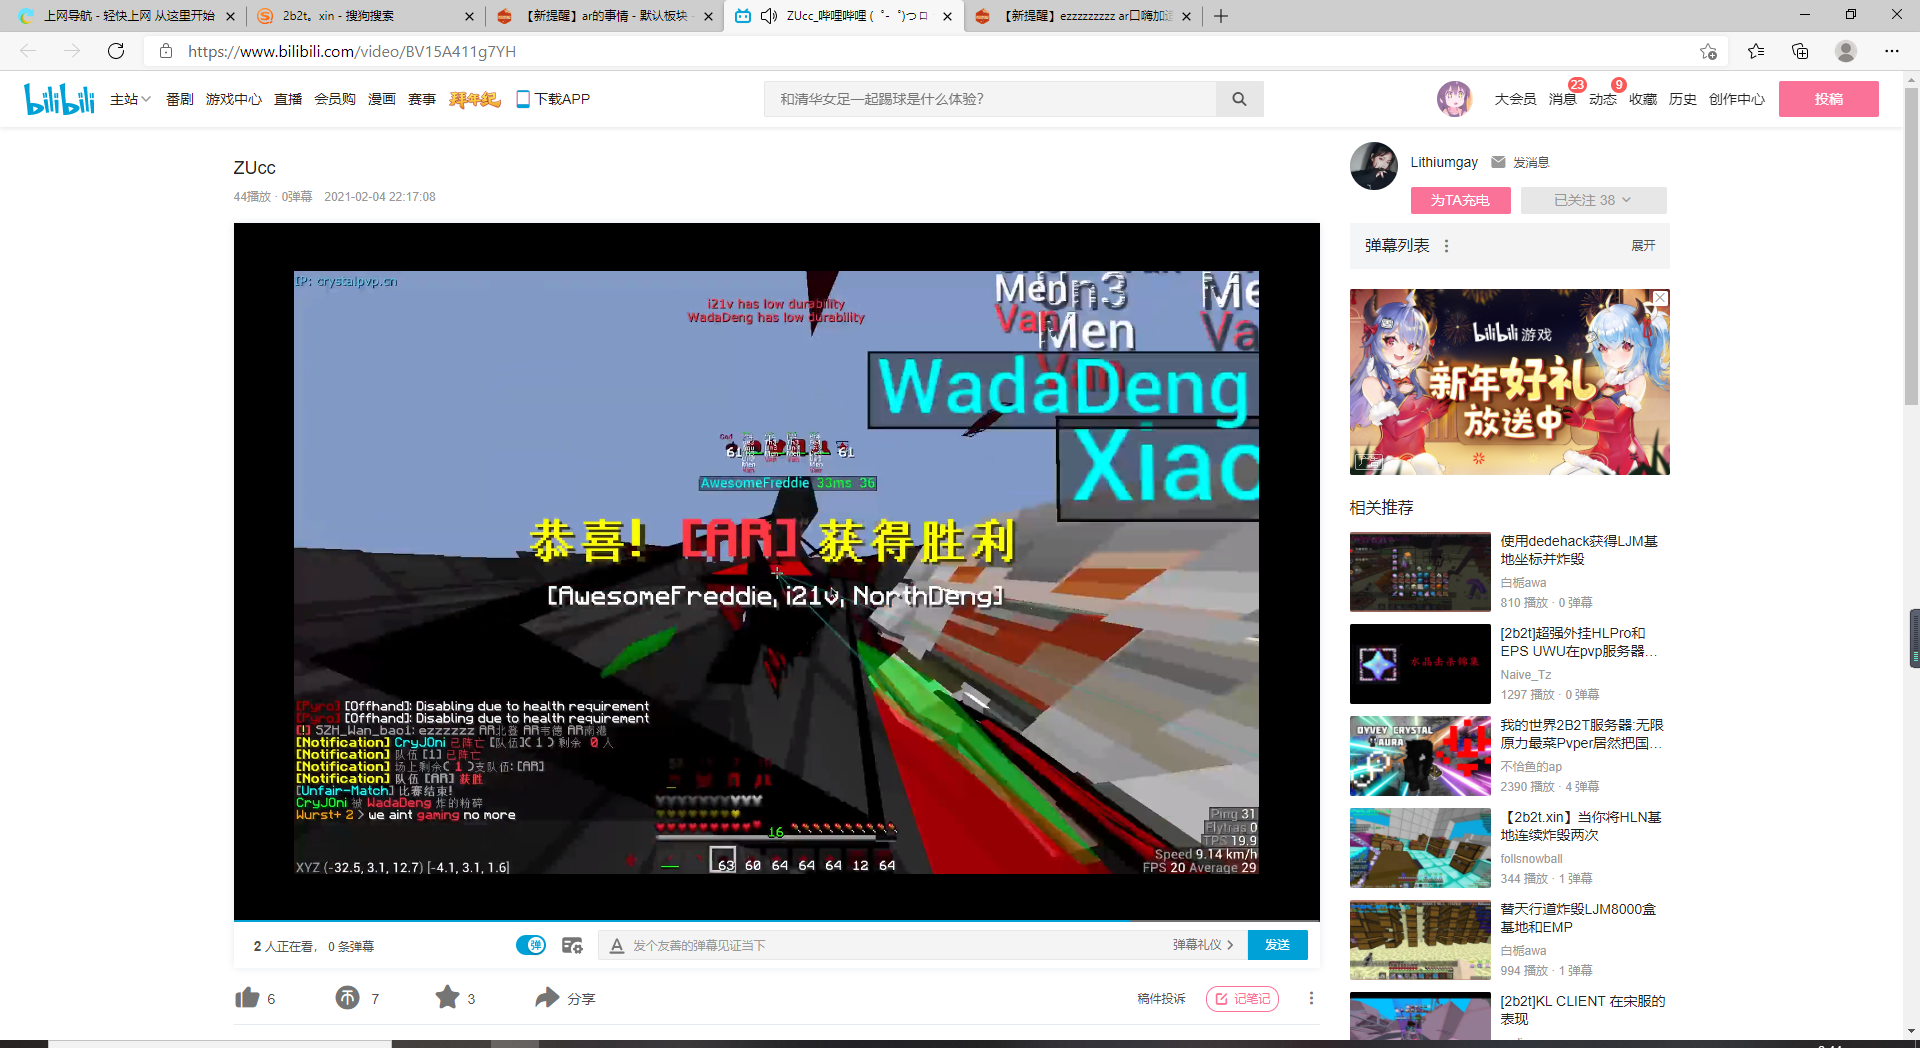Toggle the danmaku display switch
Viewport: 1920px width, 1048px height.
(x=531, y=945)
